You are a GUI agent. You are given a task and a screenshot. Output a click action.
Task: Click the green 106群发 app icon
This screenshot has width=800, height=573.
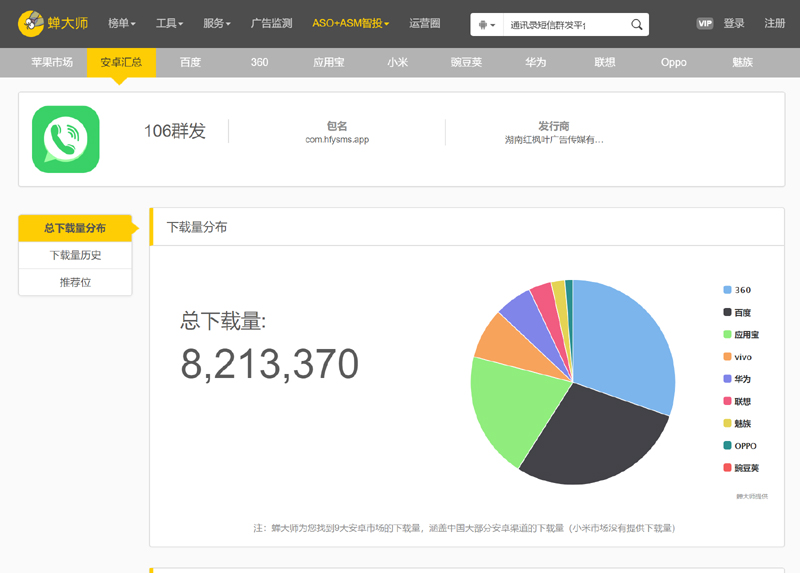pyautogui.click(x=66, y=139)
